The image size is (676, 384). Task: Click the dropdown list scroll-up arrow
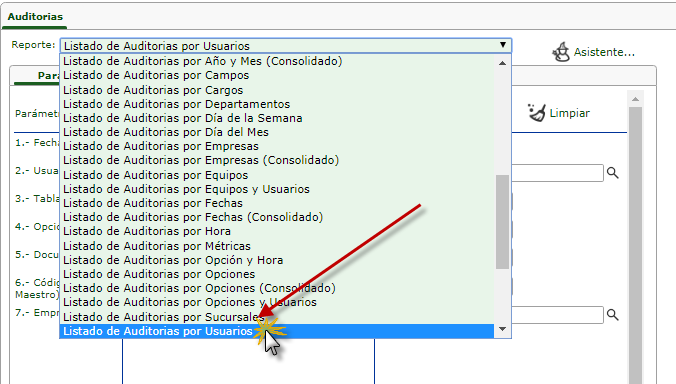click(x=502, y=63)
